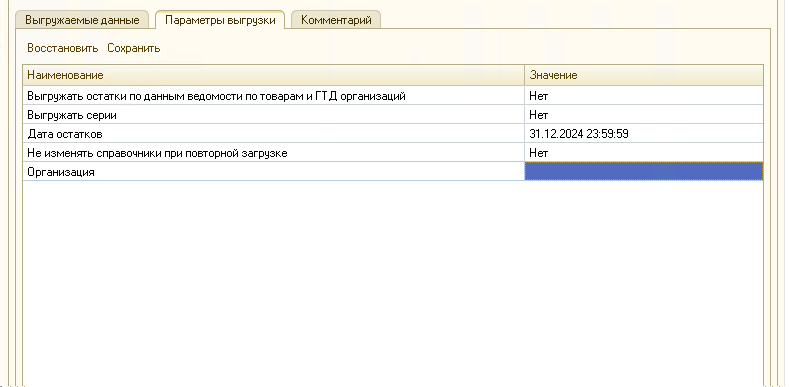Viewport: 789px width, 387px height.
Task: Select the Параметры выгрузки tab
Action: [220, 20]
